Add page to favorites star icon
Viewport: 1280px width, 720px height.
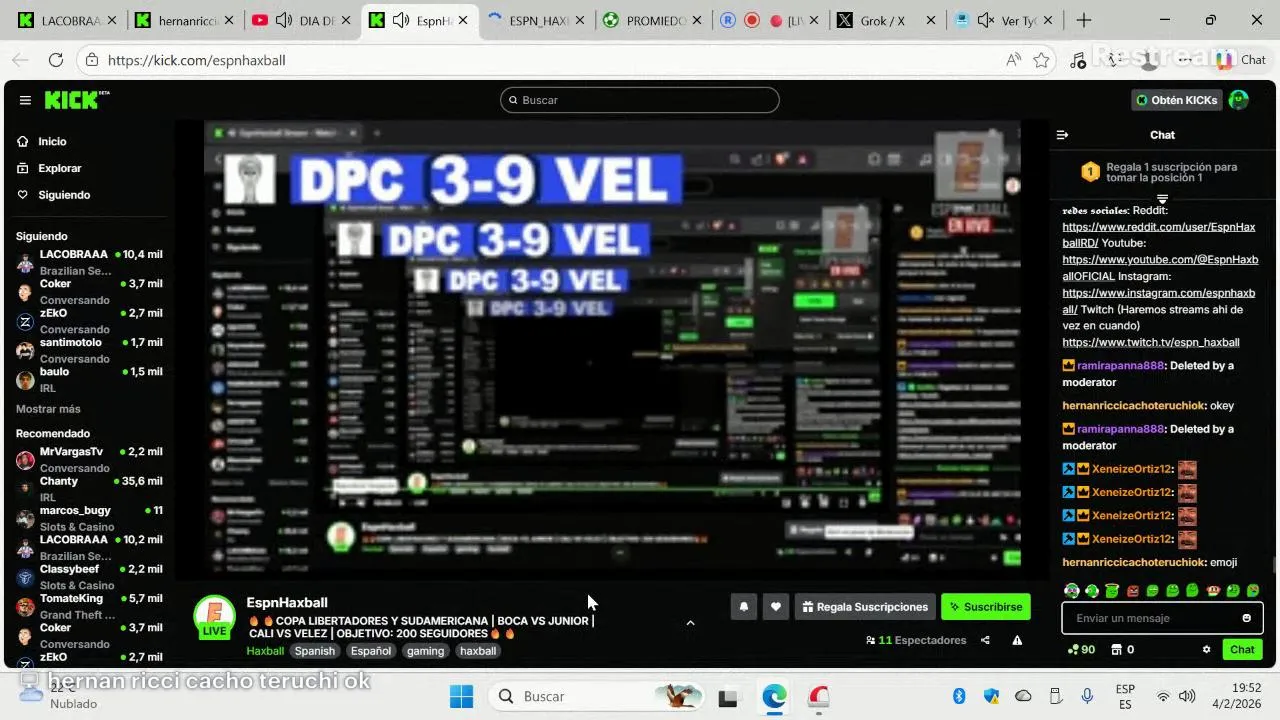click(1042, 60)
